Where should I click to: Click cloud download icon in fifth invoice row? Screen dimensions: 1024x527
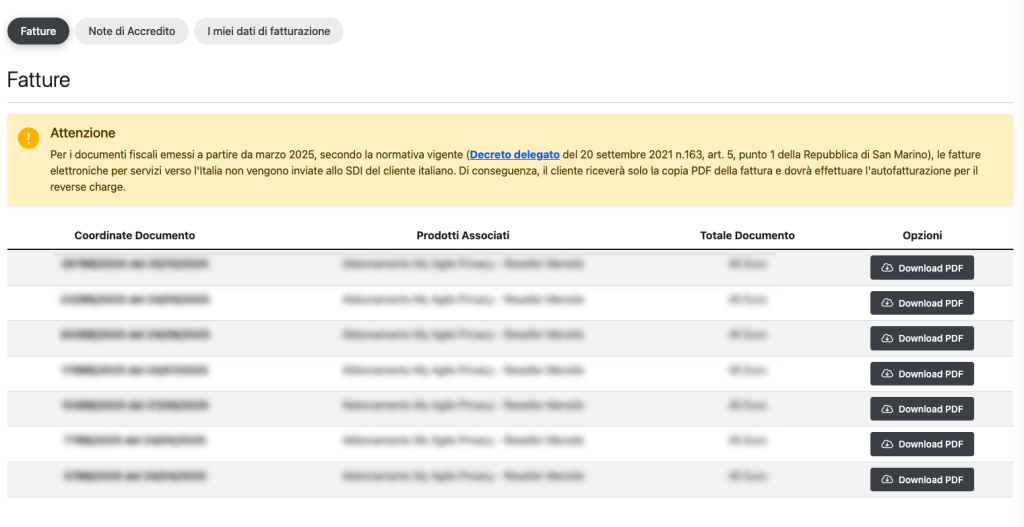click(x=887, y=409)
